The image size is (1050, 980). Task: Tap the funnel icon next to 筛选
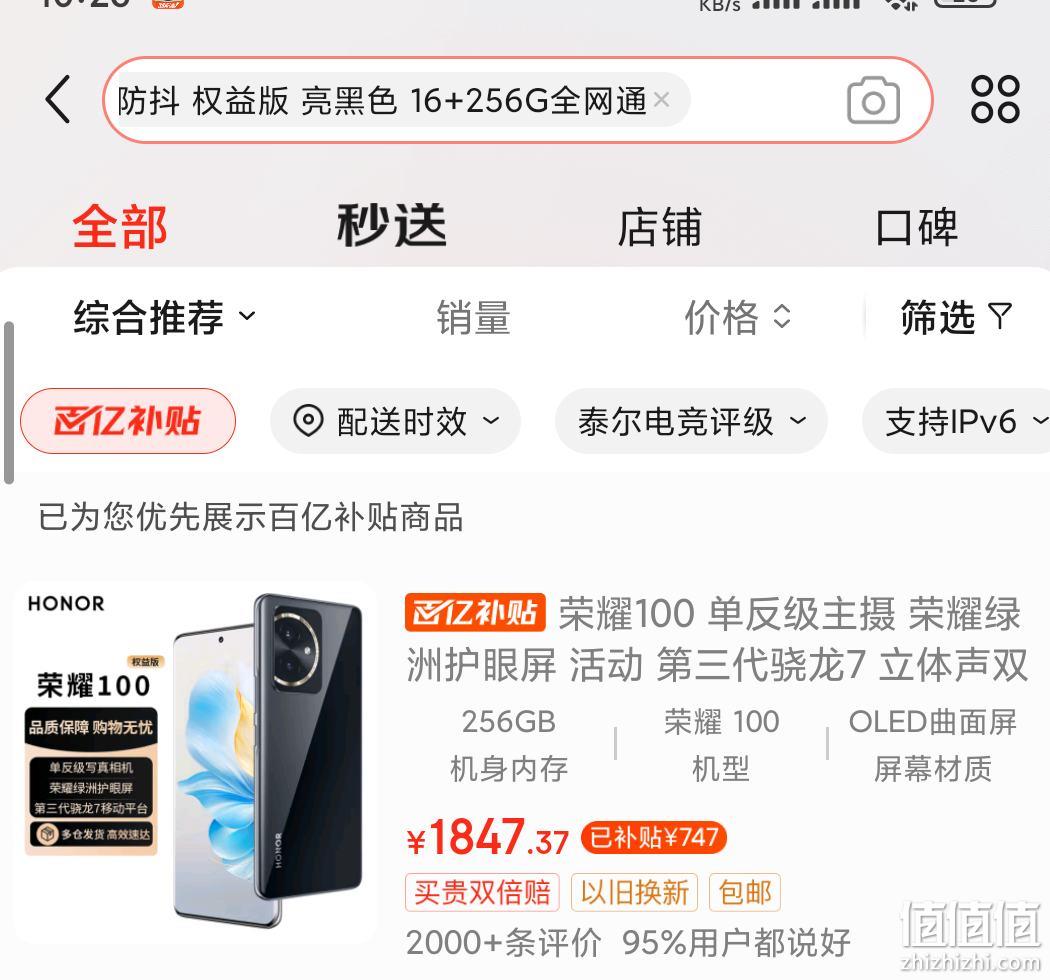point(1000,316)
